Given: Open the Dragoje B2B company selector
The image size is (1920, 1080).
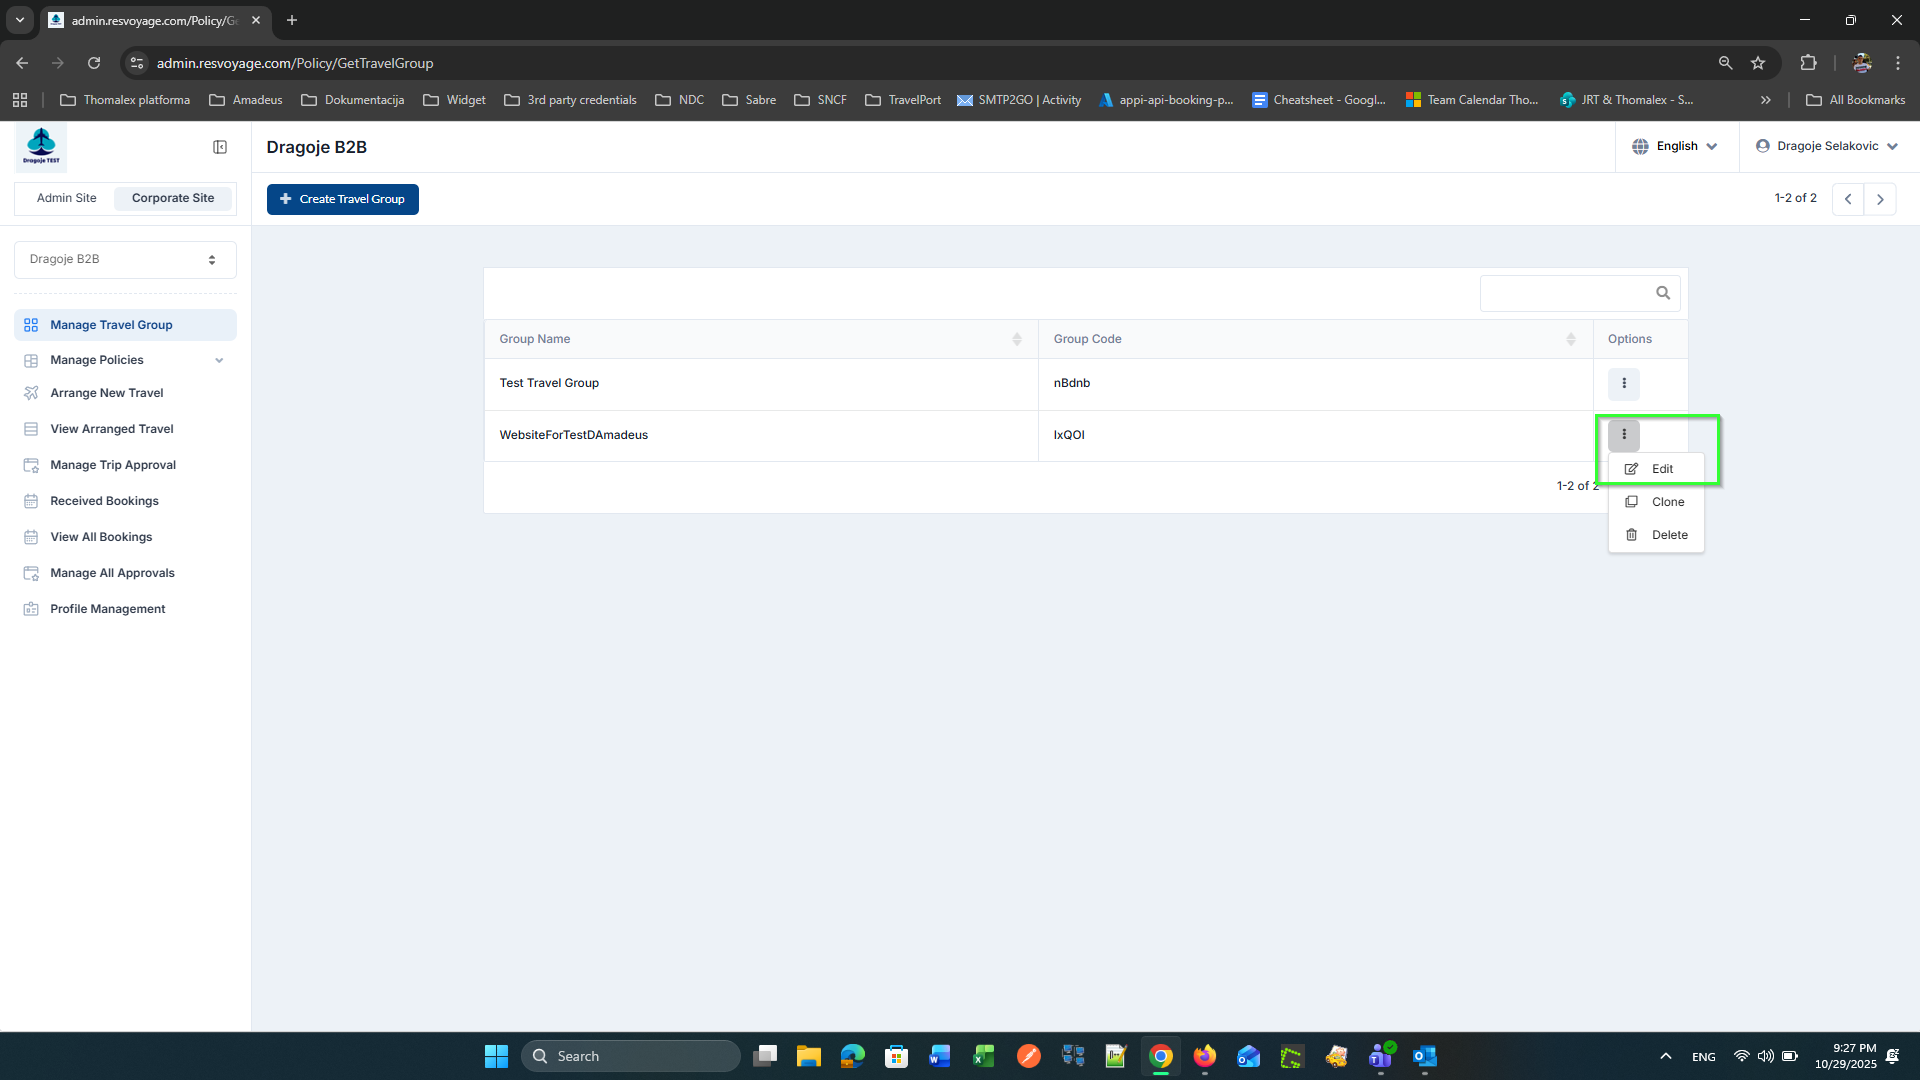Looking at the screenshot, I should [x=125, y=259].
